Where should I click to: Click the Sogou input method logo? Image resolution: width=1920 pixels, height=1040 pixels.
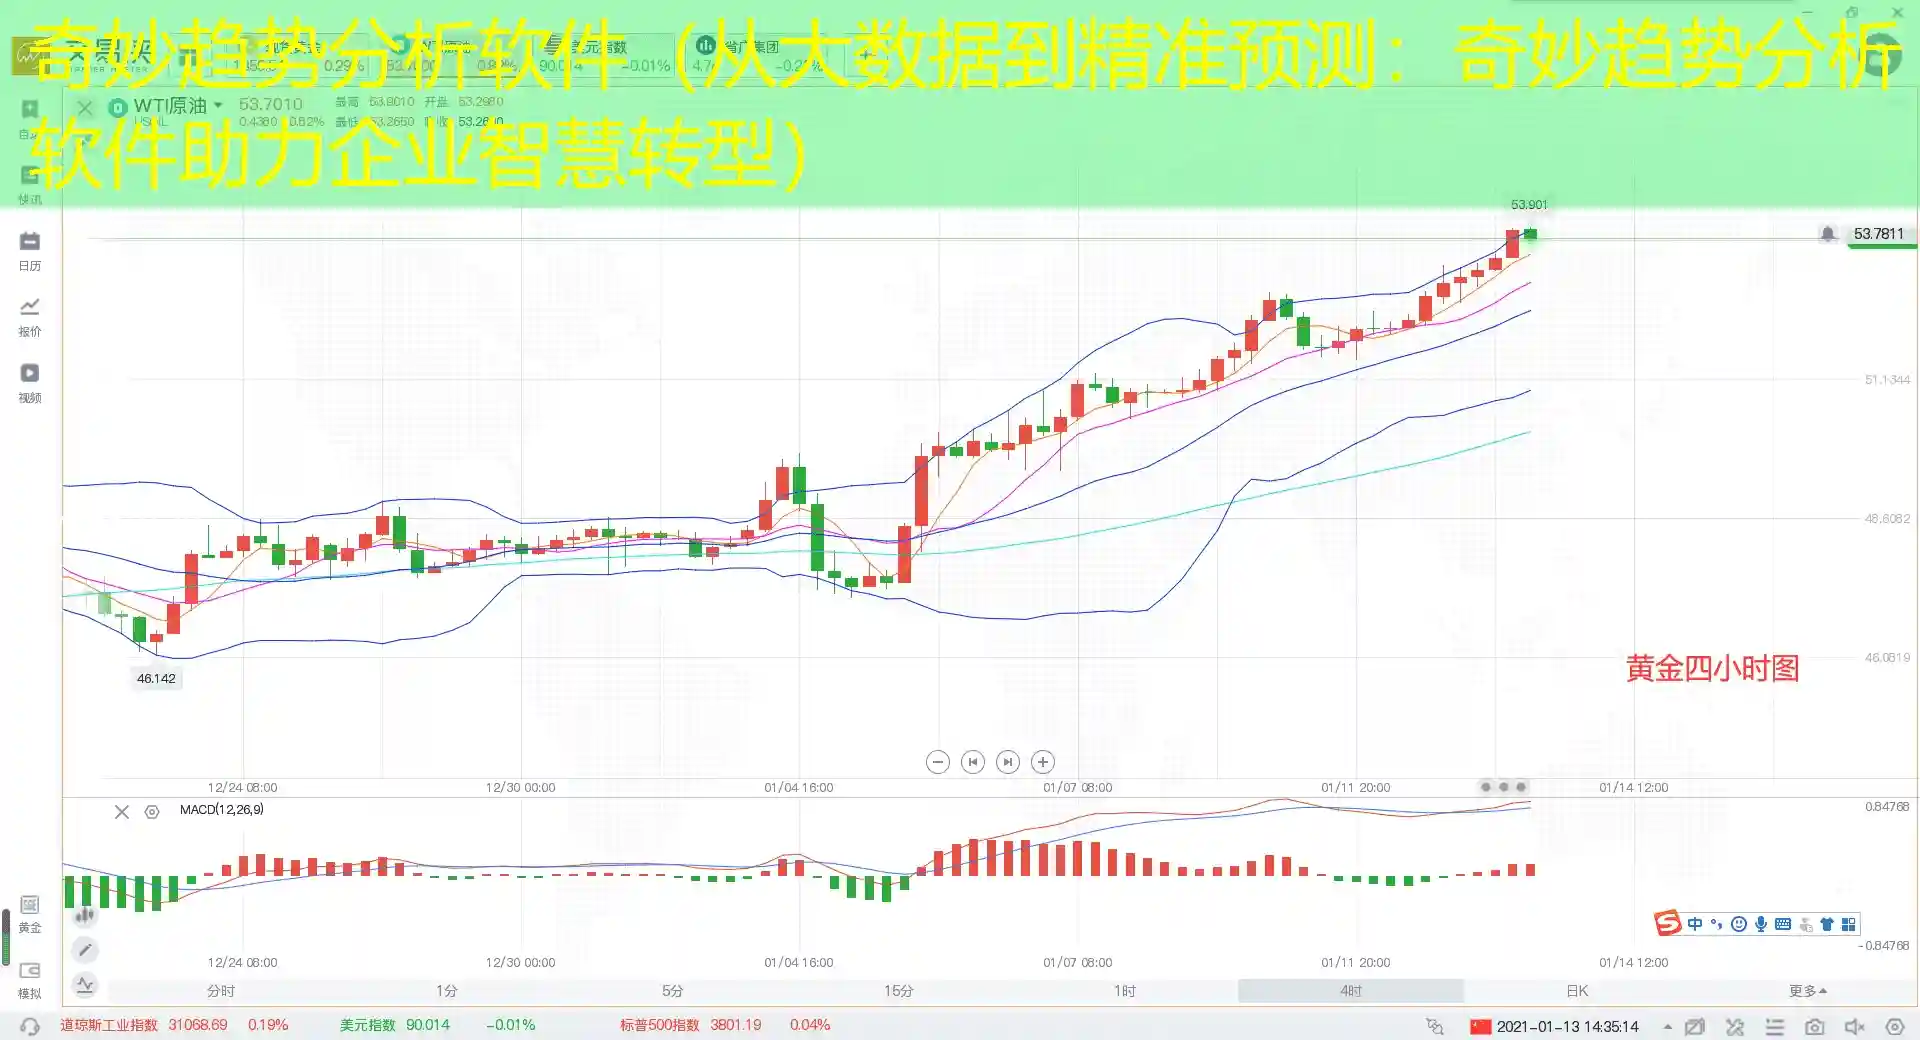click(x=1667, y=923)
